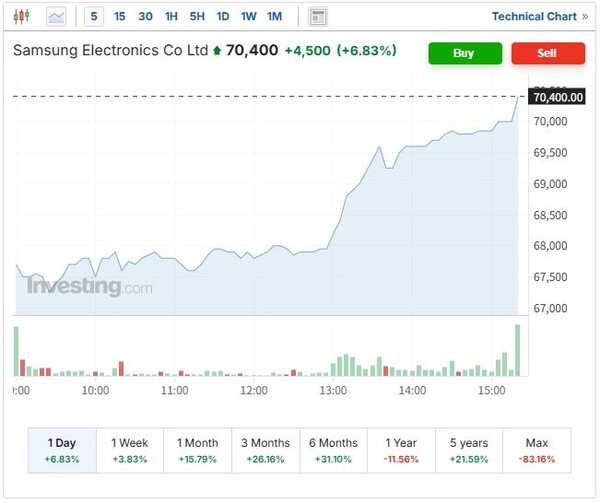
Task: Select the 1 Year range tab
Action: pyautogui.click(x=401, y=450)
